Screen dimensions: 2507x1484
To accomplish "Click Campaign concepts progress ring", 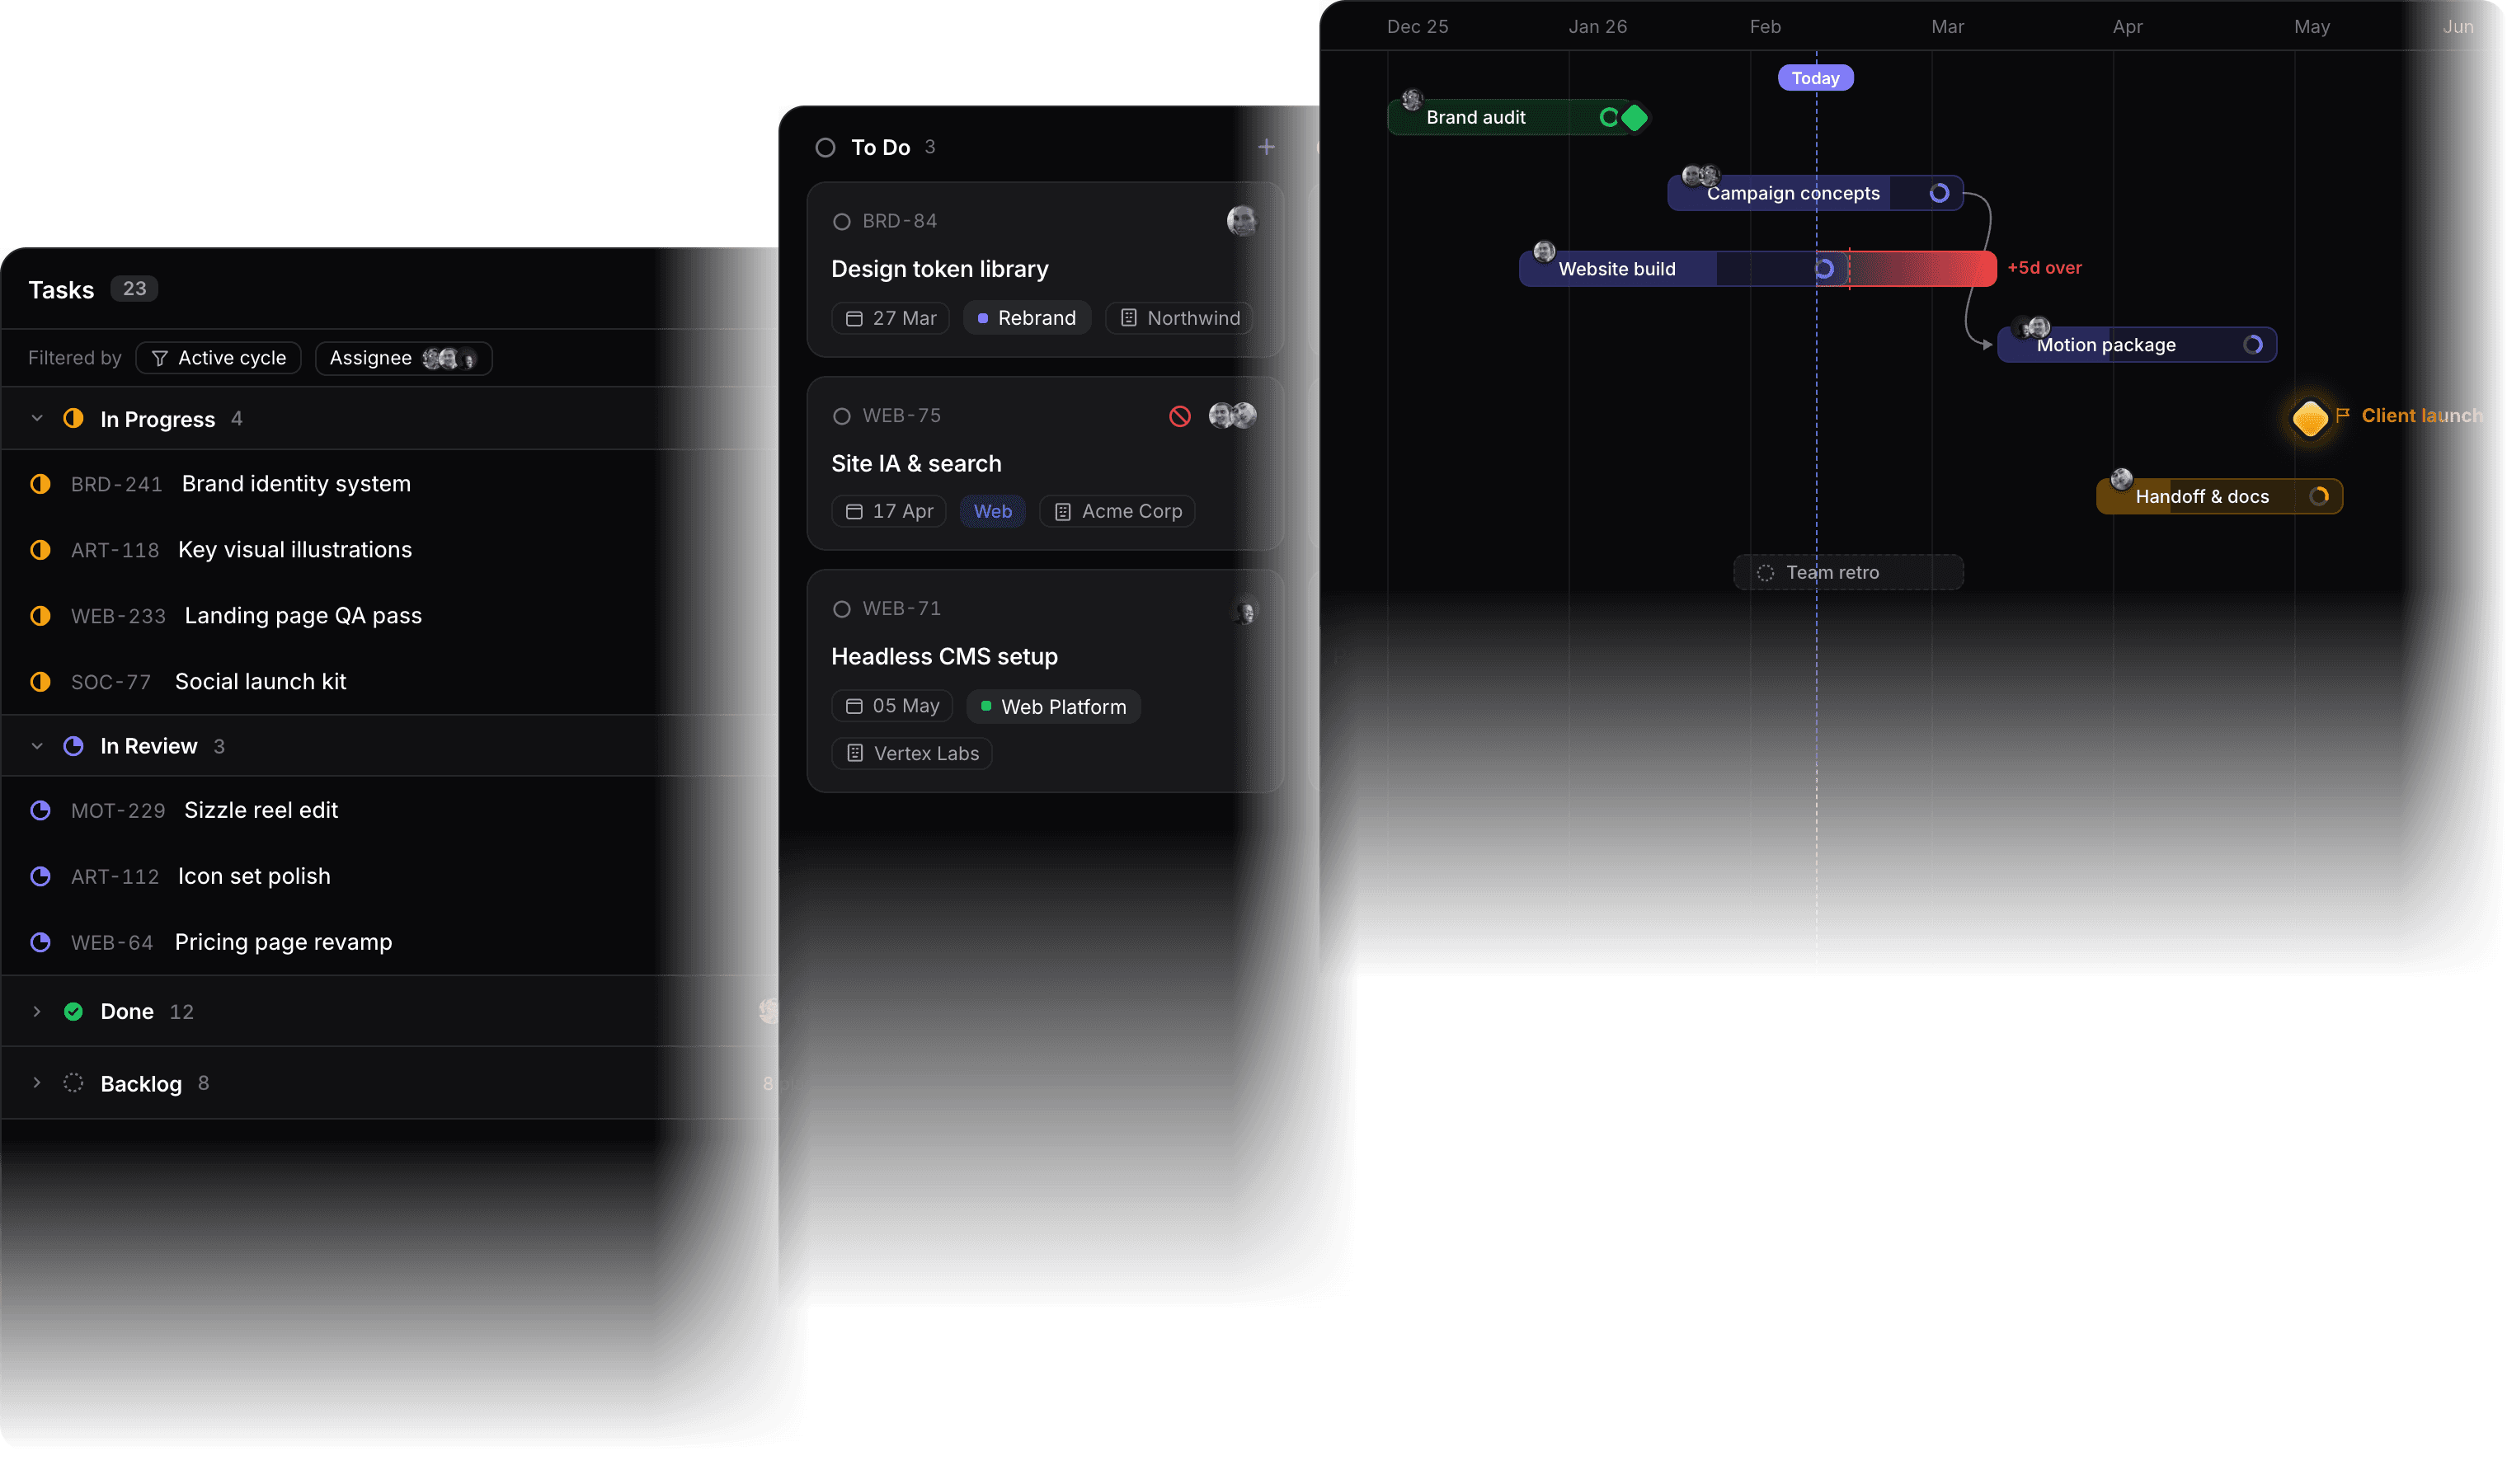I will (x=1939, y=193).
